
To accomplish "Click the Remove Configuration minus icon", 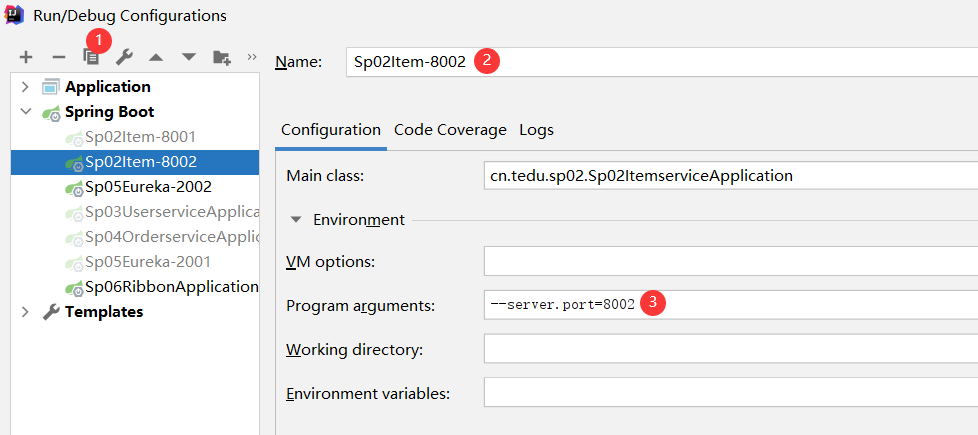I will point(59,57).
